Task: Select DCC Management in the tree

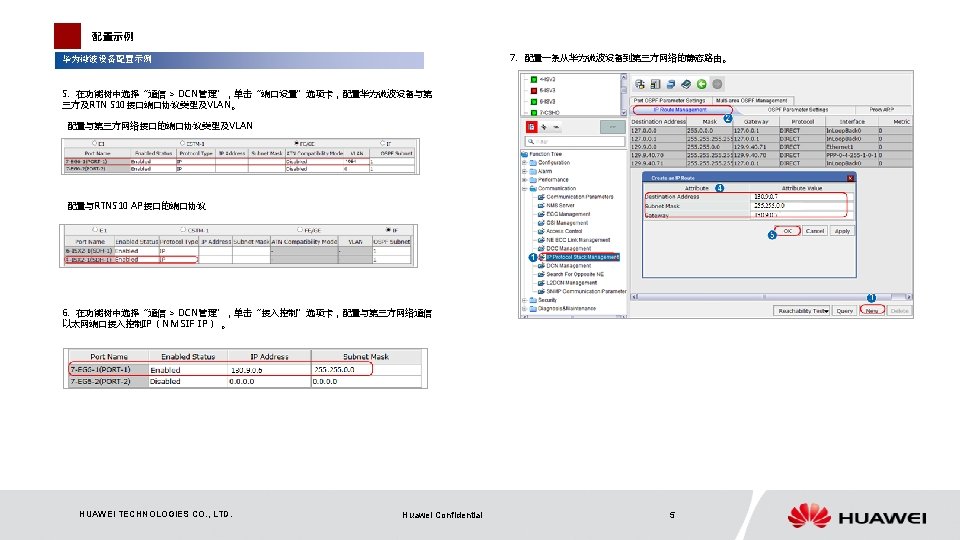Action: pos(569,249)
